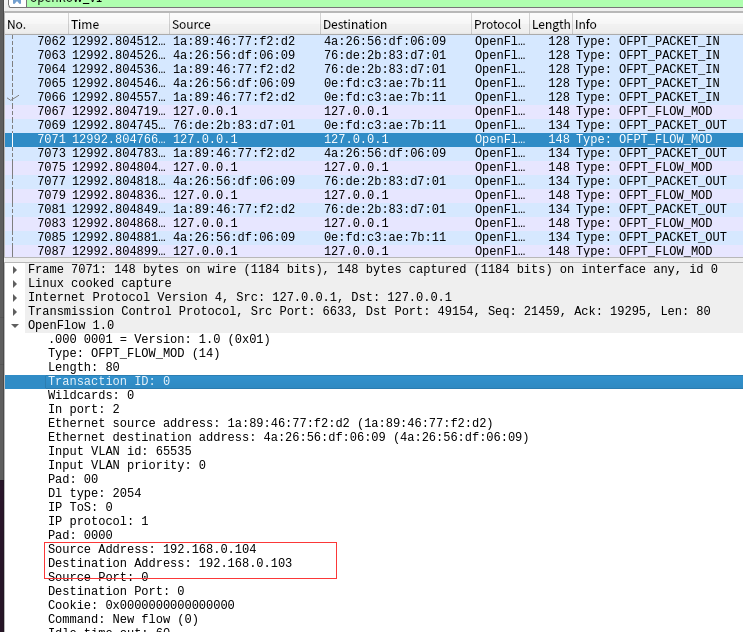Select packet 7065 row

click(x=374, y=83)
